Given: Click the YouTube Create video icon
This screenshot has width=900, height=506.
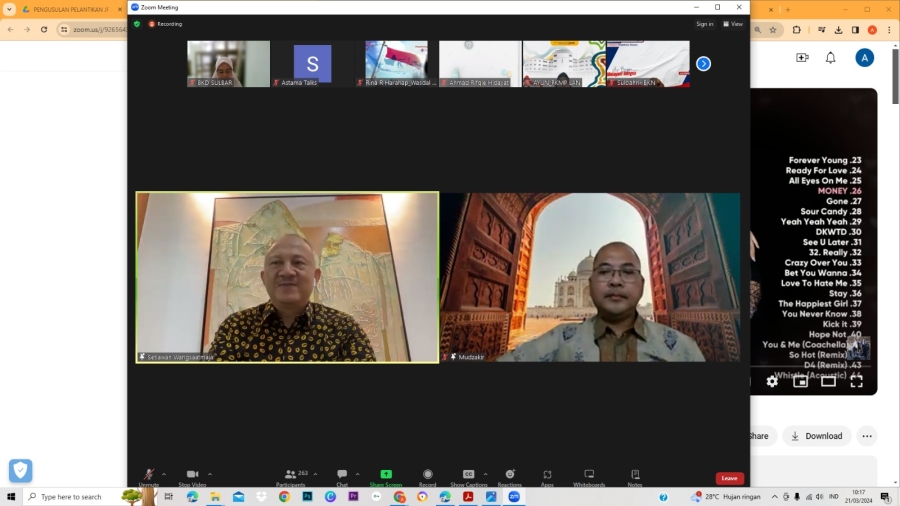Looking at the screenshot, I should point(802,57).
